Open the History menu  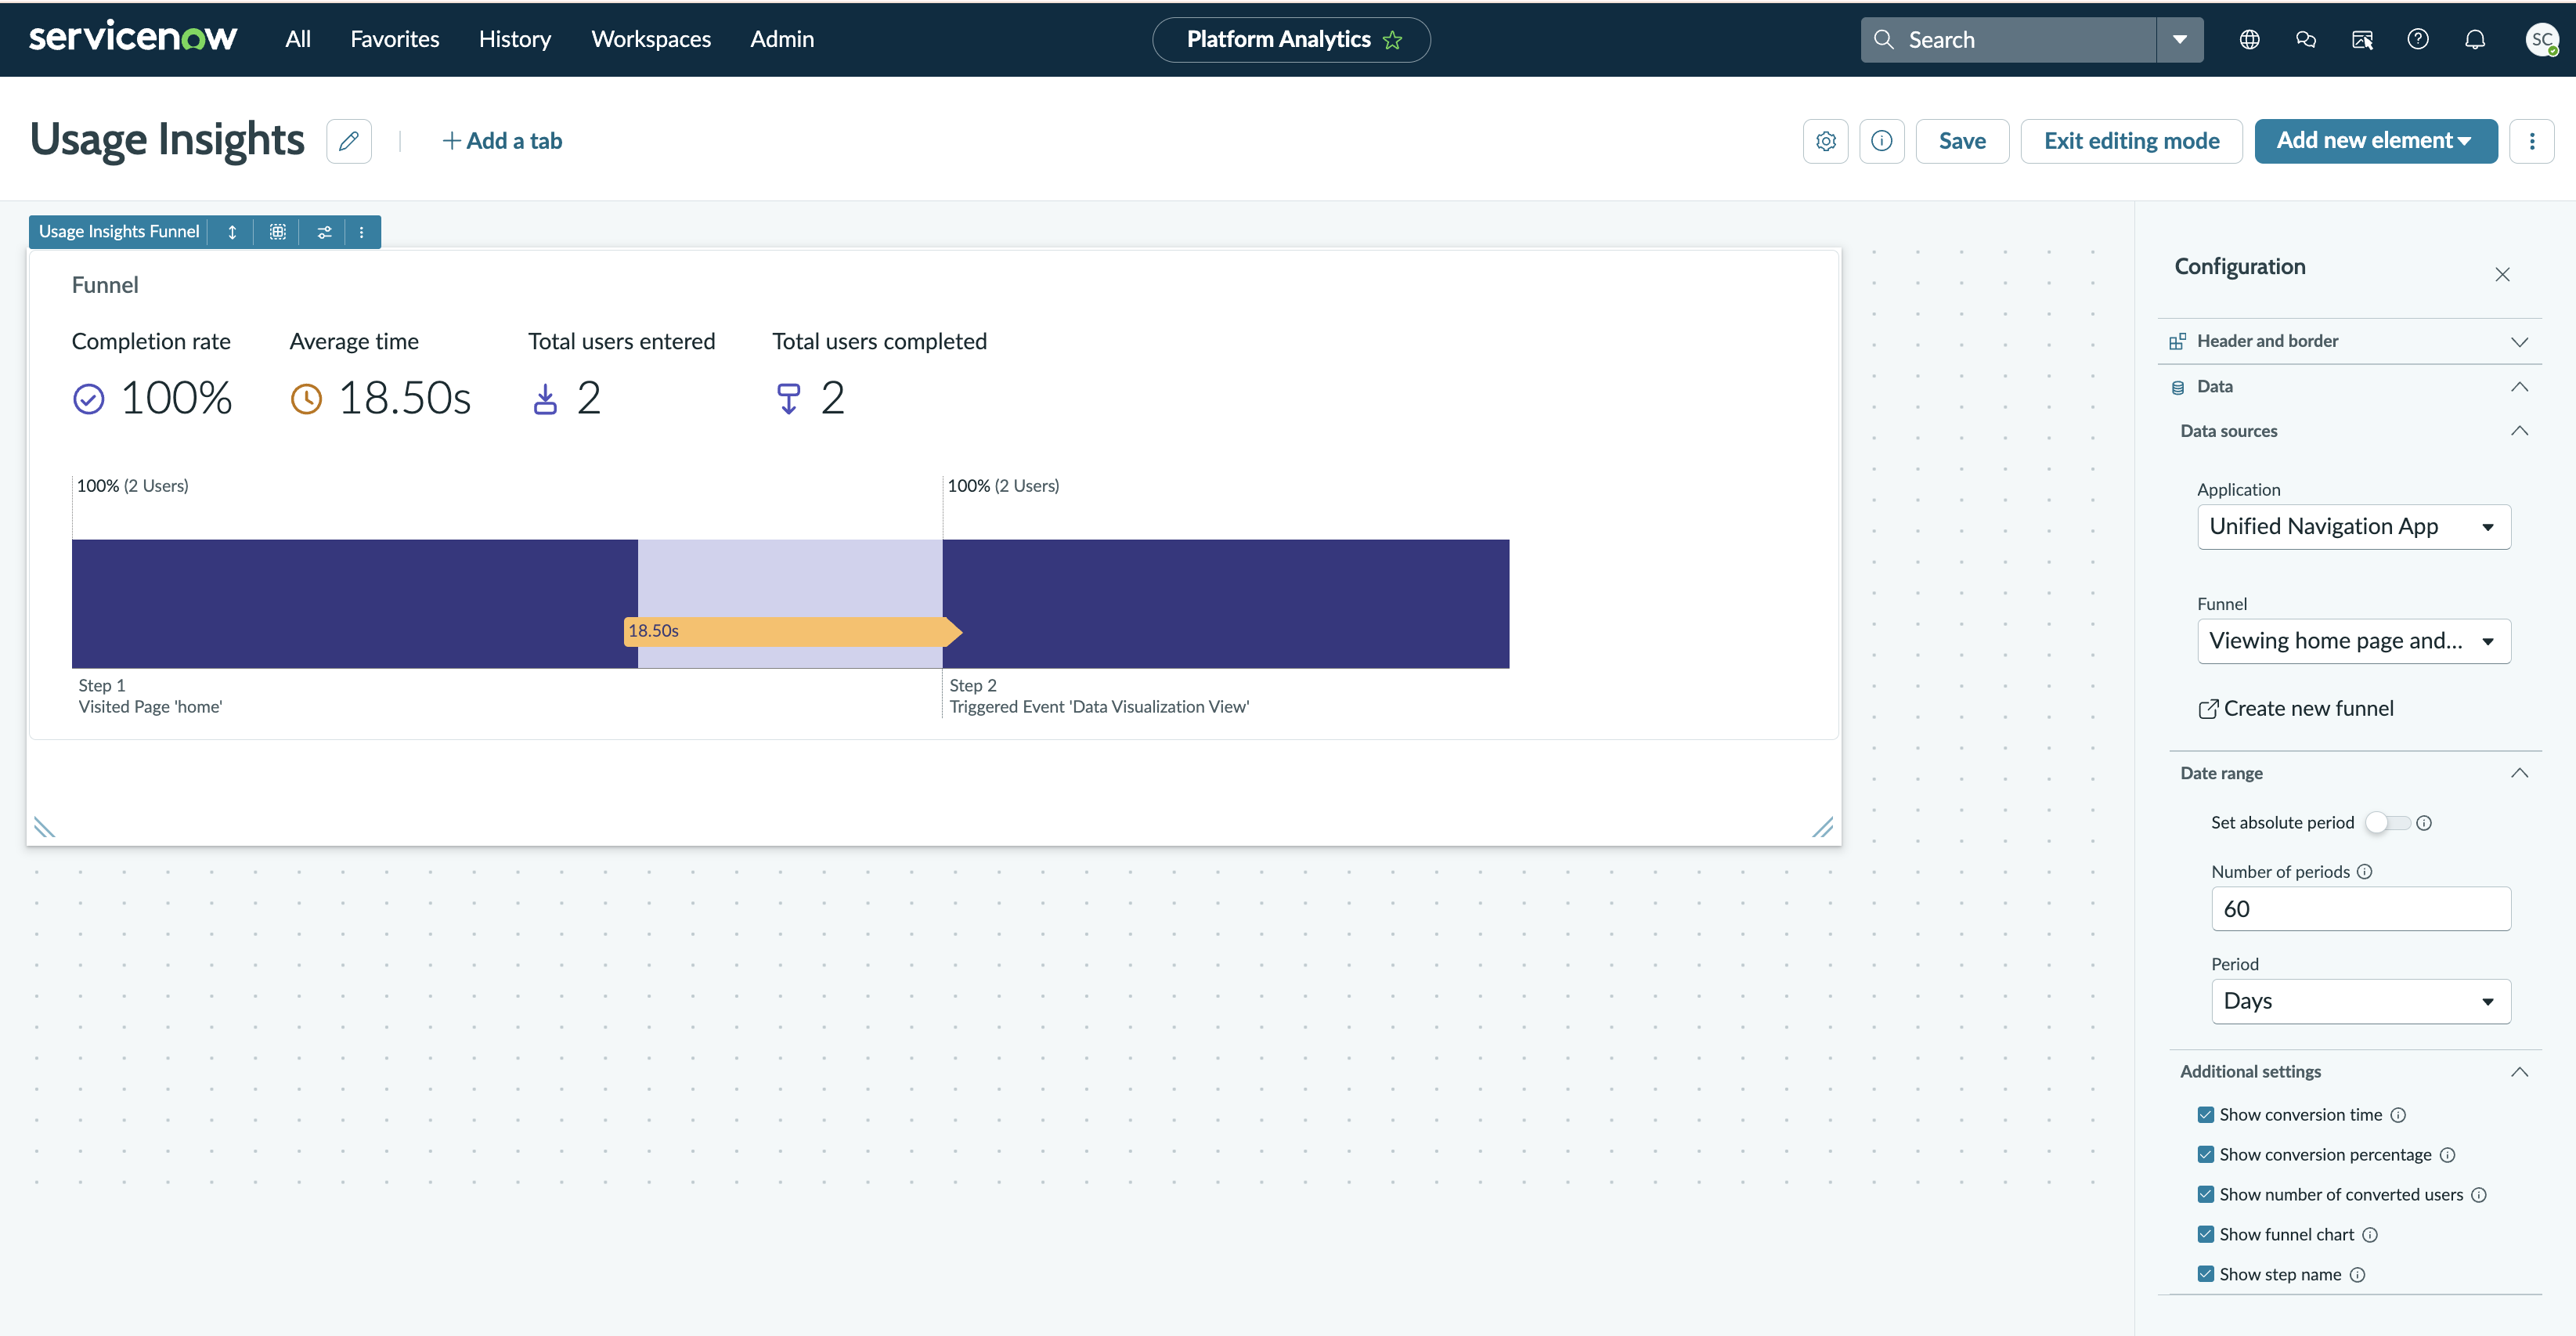(x=515, y=39)
